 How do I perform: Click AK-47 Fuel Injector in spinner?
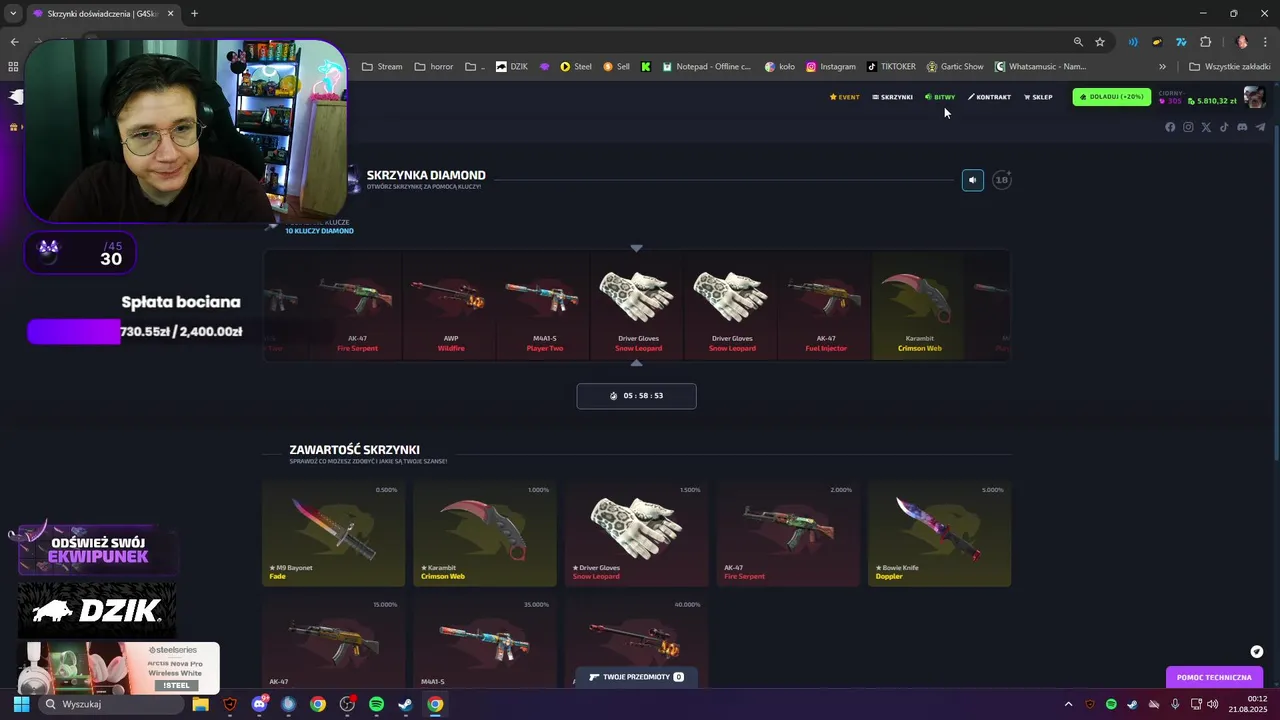coord(826,305)
